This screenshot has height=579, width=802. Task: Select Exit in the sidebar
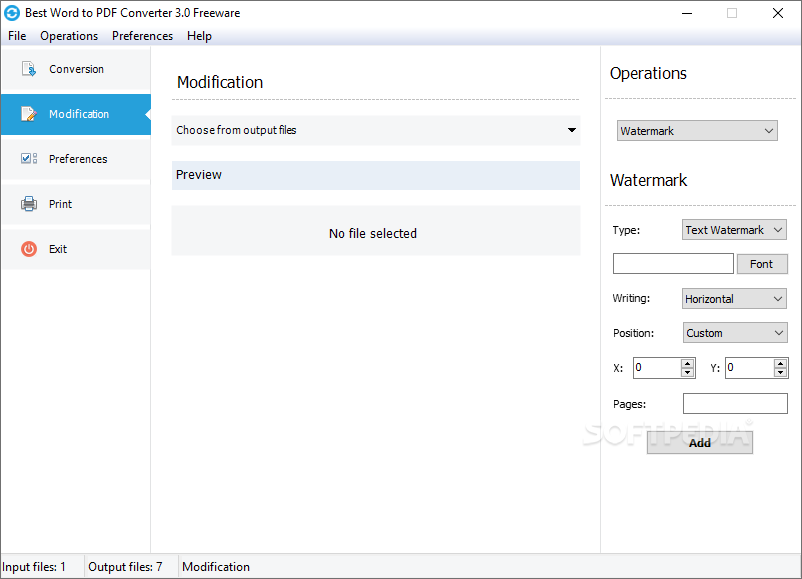tap(76, 249)
